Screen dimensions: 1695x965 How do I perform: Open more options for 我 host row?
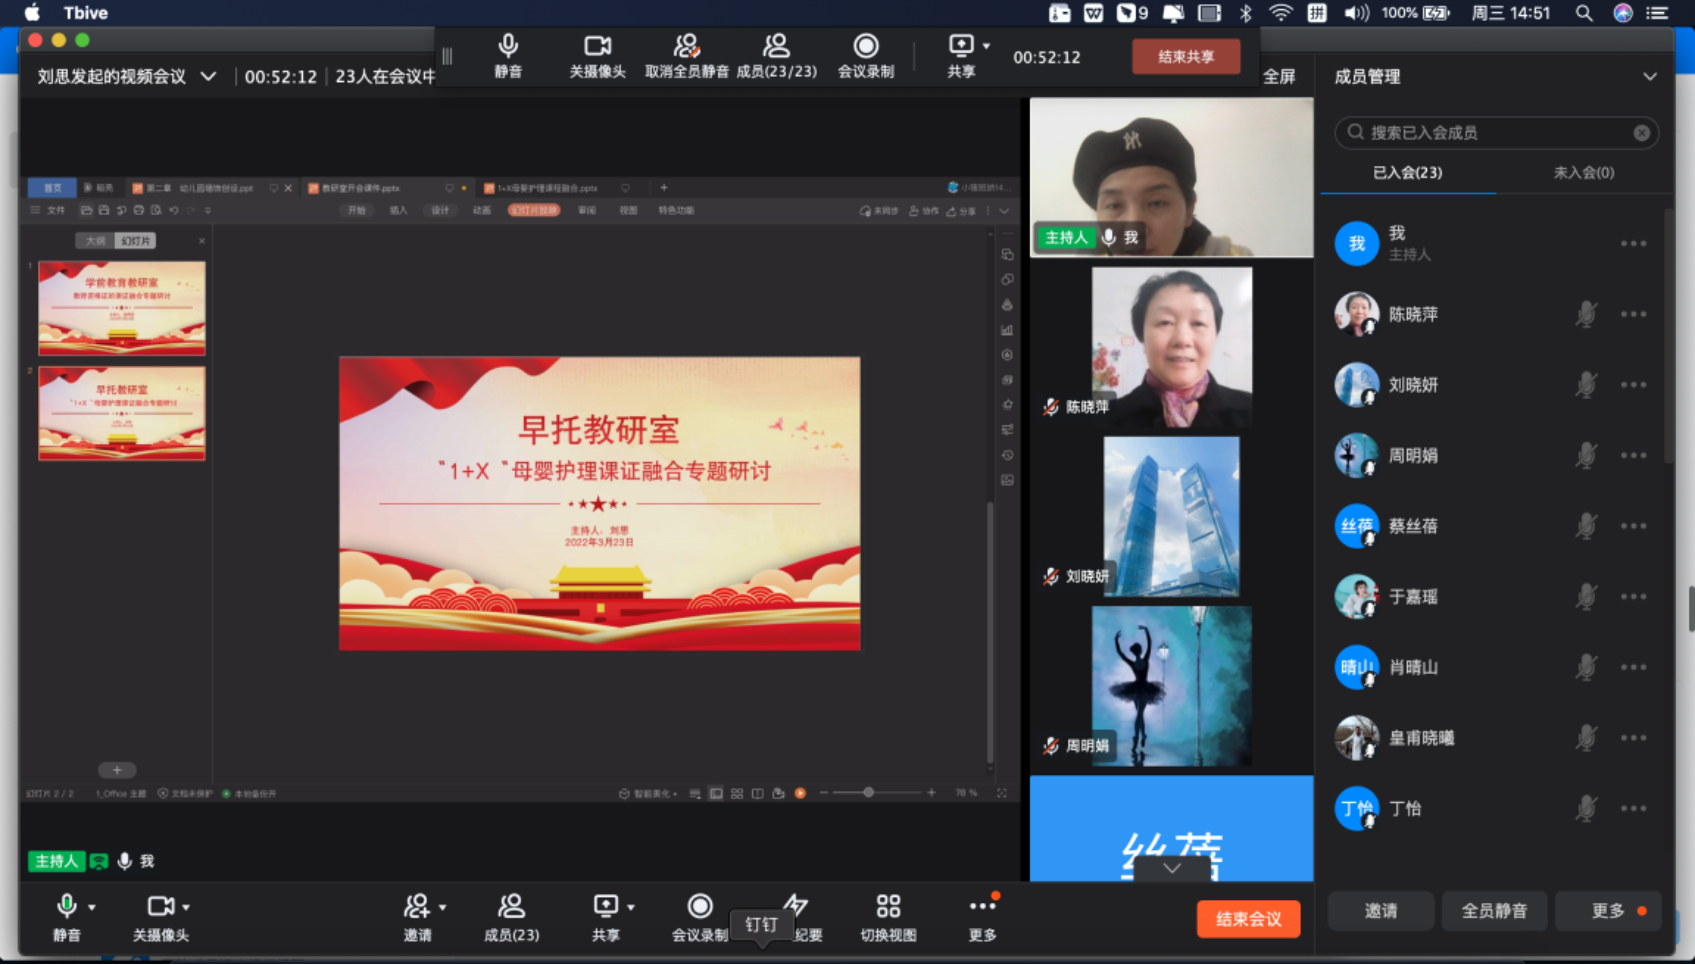point(1633,243)
